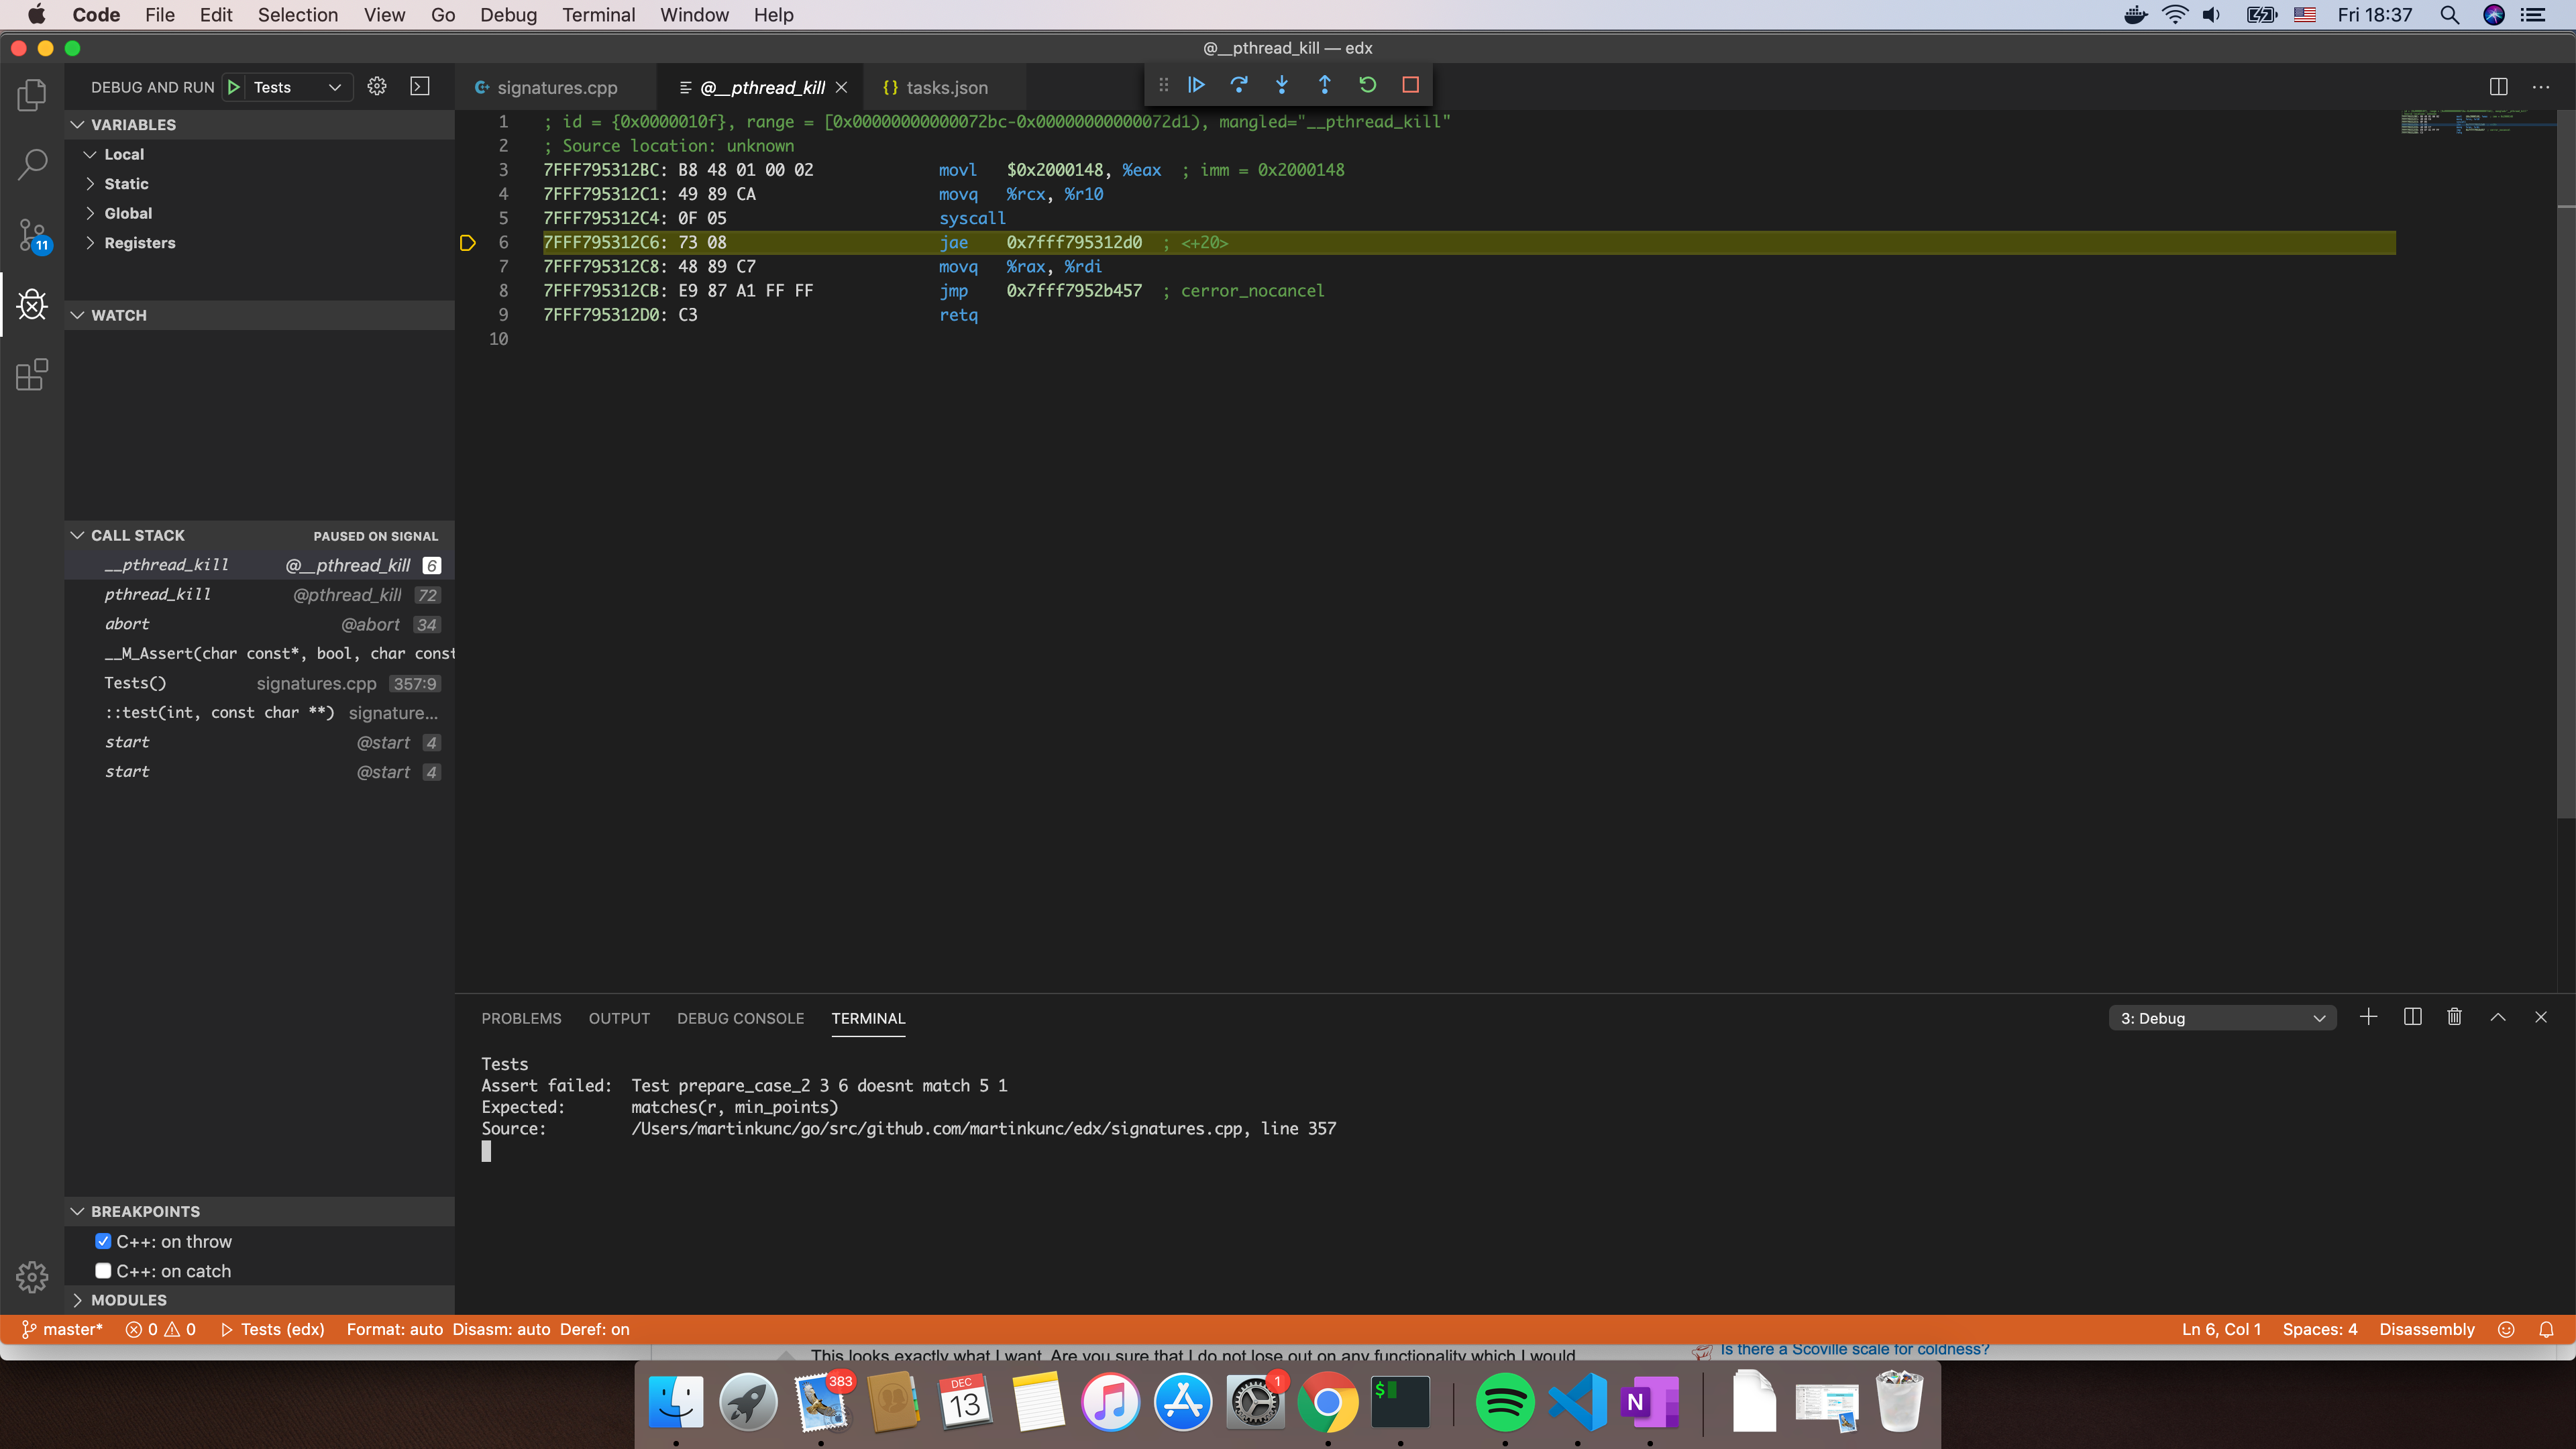Disable the C++: on throw breakpoint
Viewport: 2576px width, 1449px height.
tap(103, 1241)
